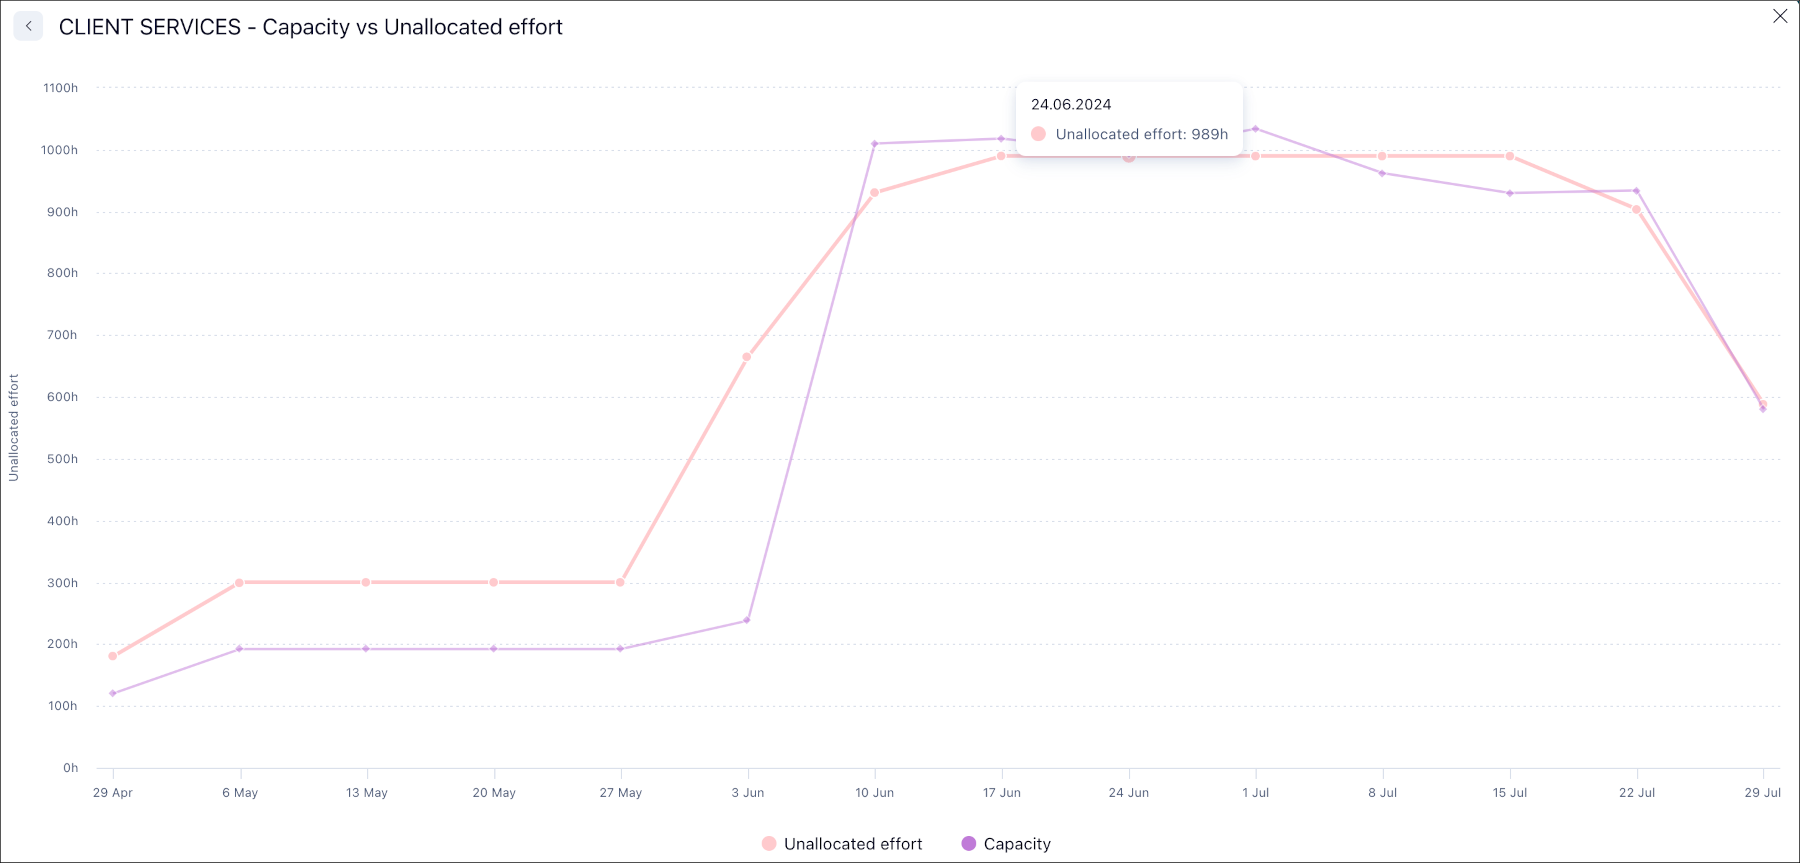Click the 10 Jun capacity data point
Viewport: 1800px width, 863px height.
[875, 143]
